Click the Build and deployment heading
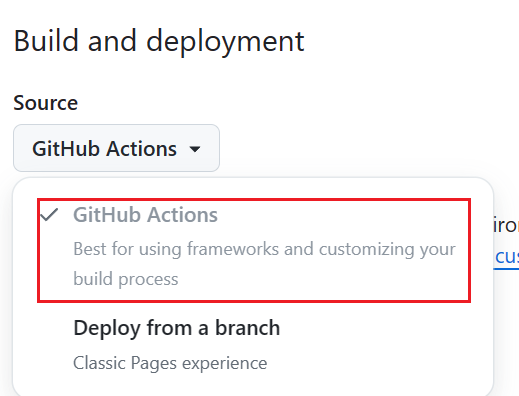Screen dimensions: 519x396 pyautogui.click(x=159, y=42)
